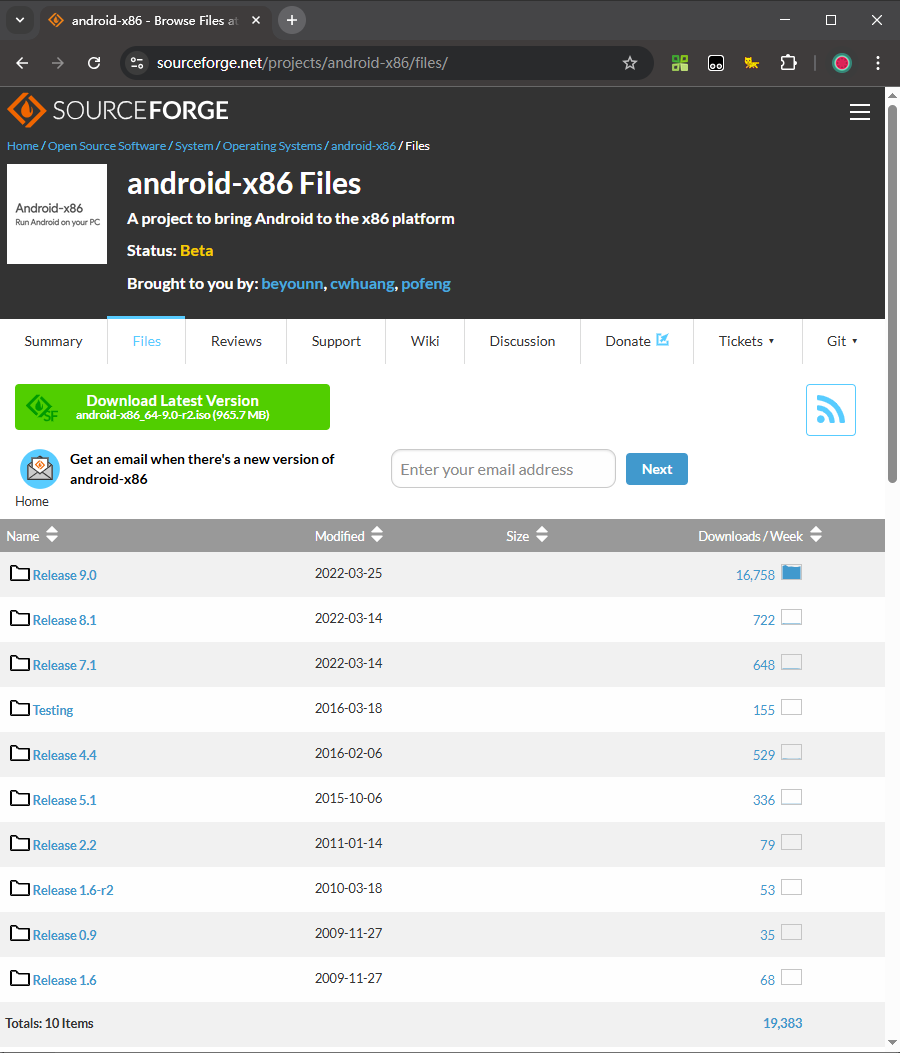
Task: Expand the Git dropdown
Action: [843, 341]
